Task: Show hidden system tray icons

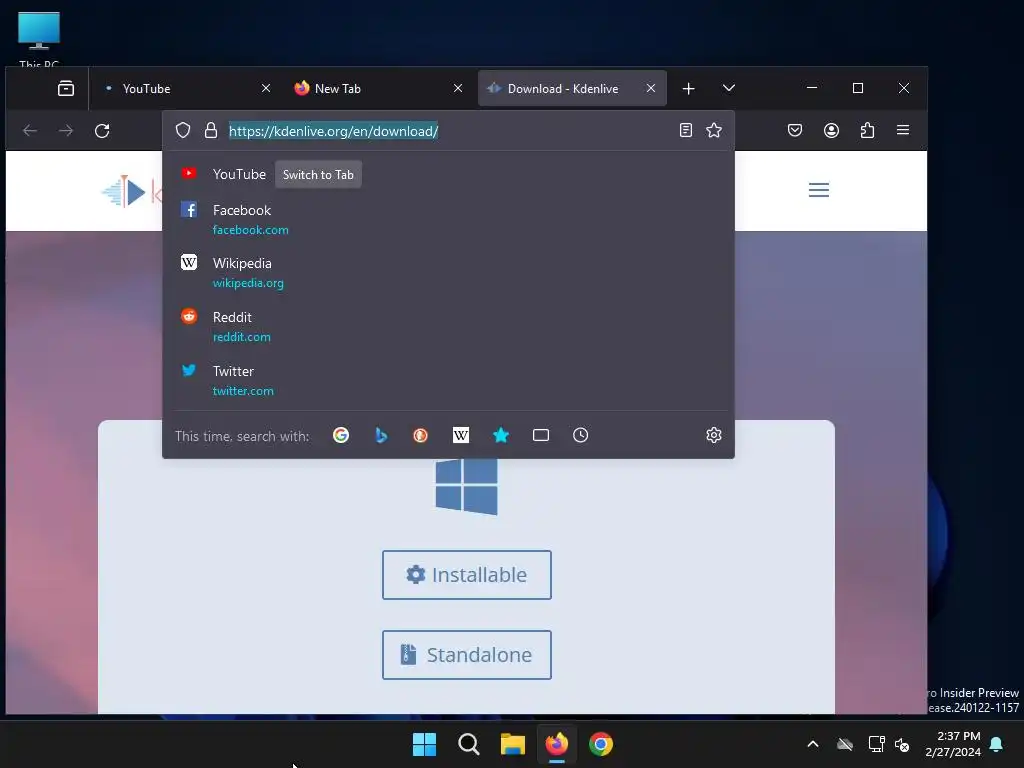Action: point(813,744)
